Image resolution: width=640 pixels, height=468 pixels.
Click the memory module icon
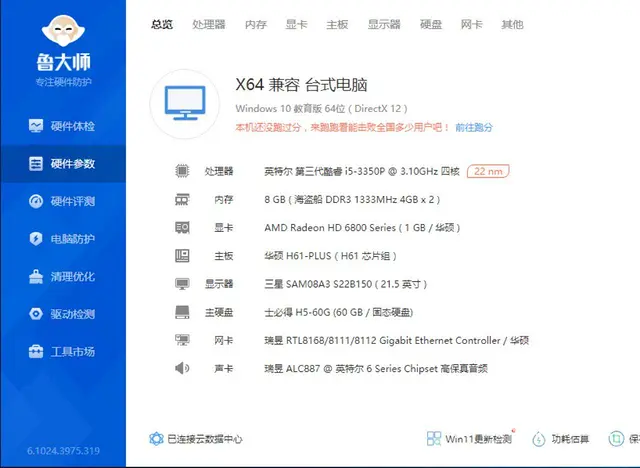(182, 199)
